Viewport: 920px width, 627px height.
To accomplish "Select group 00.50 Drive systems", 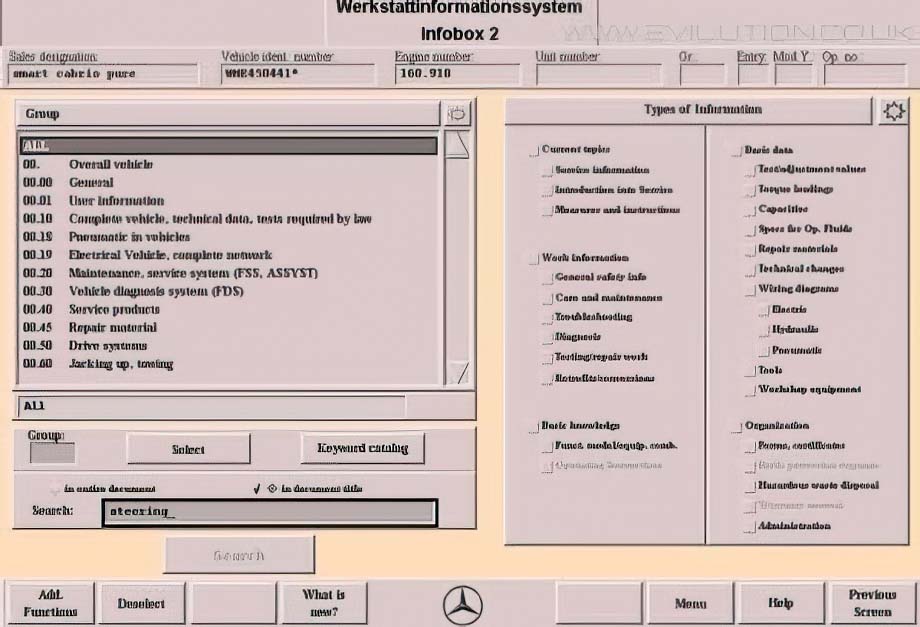I will 229,346.
